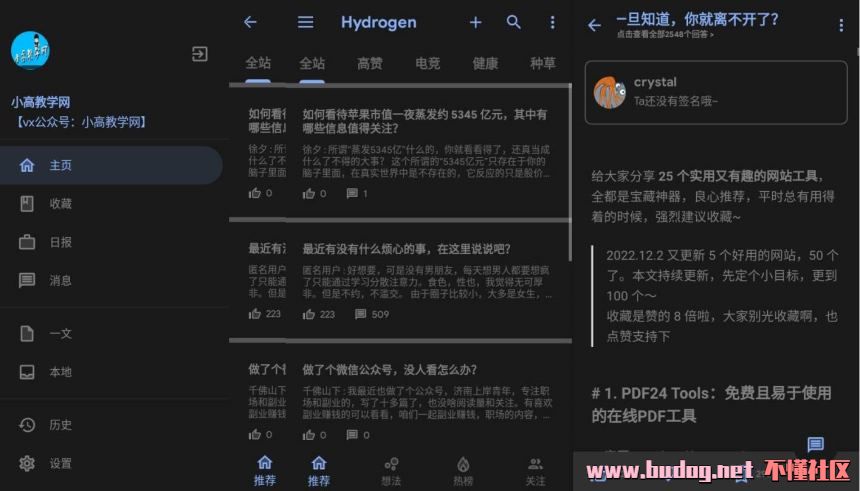Switch to the 高赞 tab
The height and width of the screenshot is (491, 860).
(x=370, y=64)
